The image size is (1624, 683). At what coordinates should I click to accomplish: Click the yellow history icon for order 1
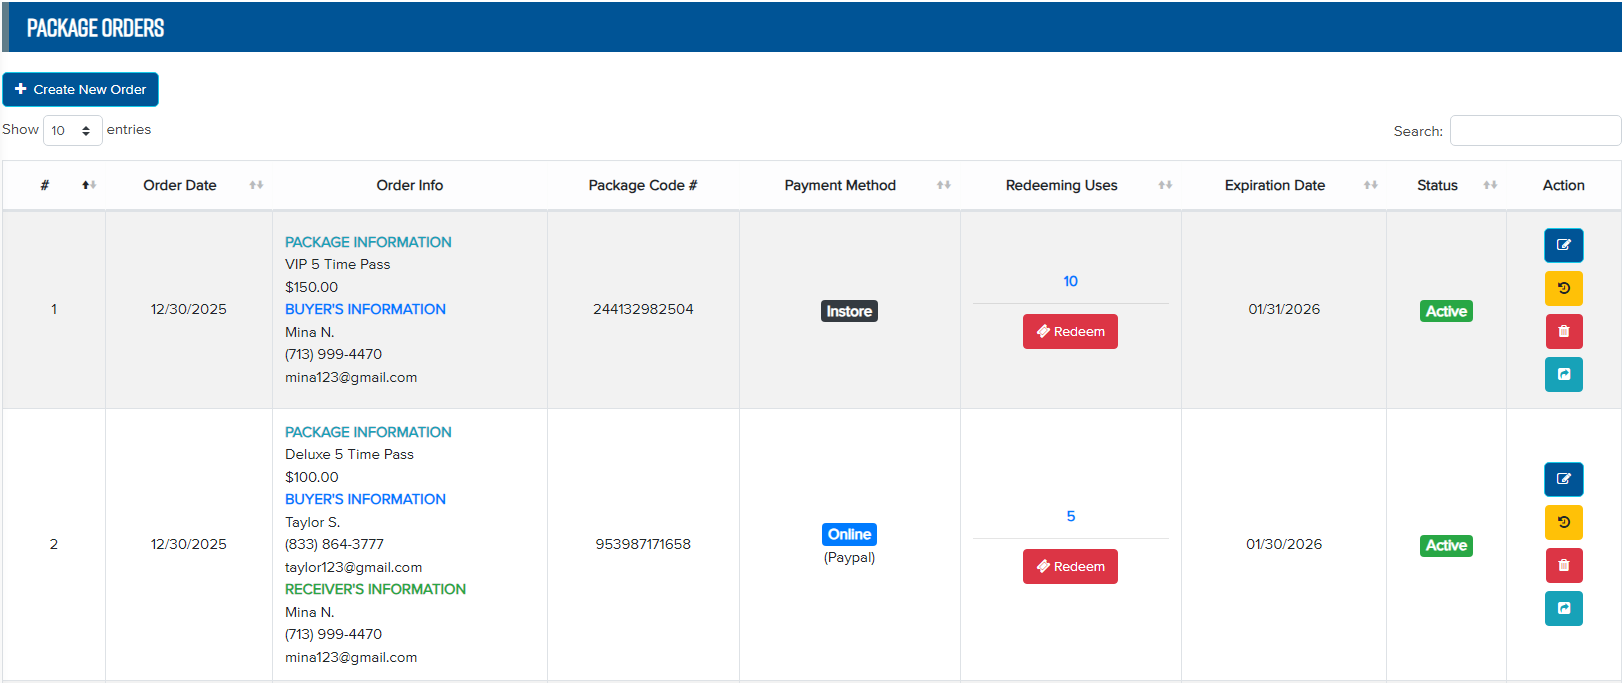(x=1563, y=288)
